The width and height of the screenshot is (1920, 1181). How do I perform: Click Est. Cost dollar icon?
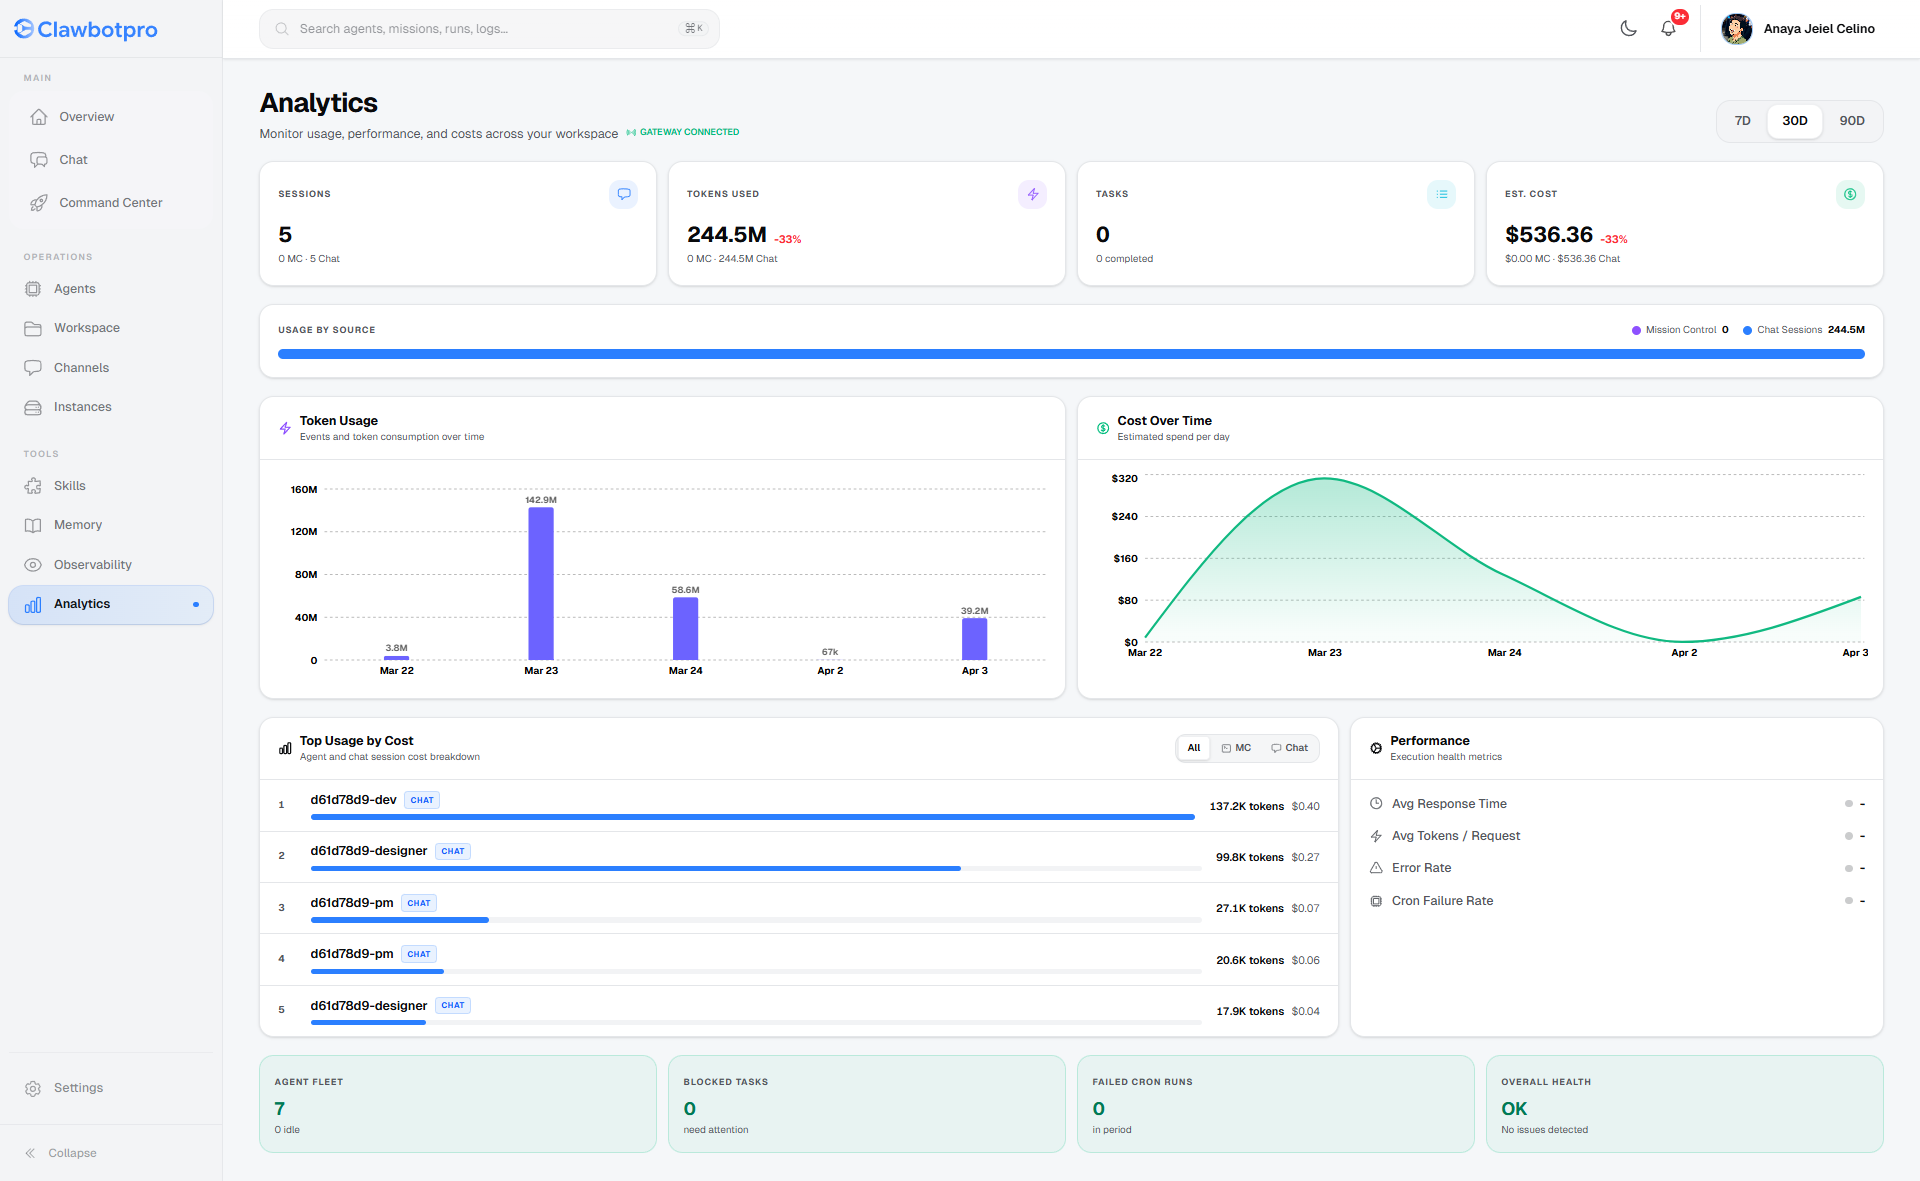coord(1850,194)
